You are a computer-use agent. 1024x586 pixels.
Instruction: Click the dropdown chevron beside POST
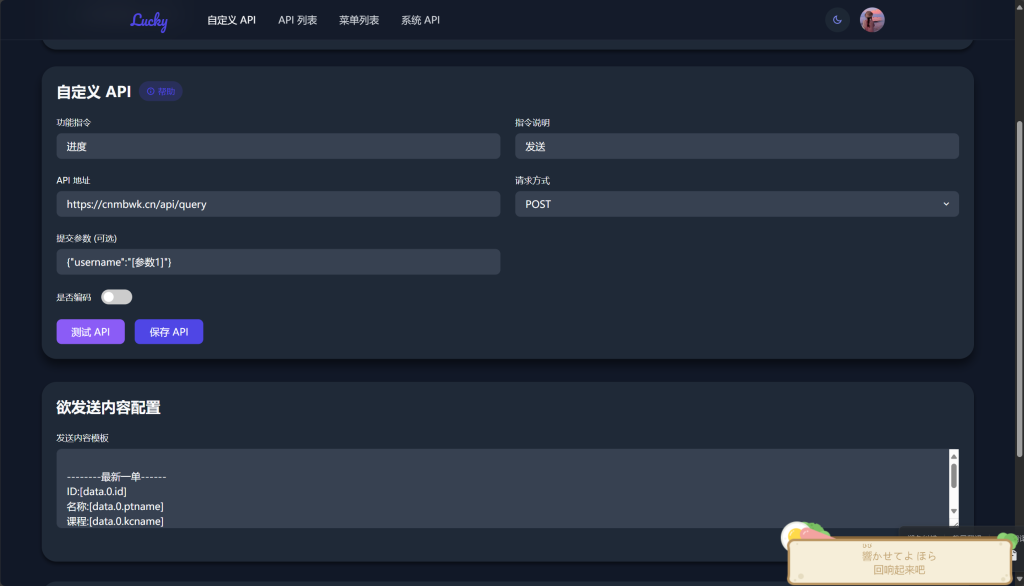946,204
